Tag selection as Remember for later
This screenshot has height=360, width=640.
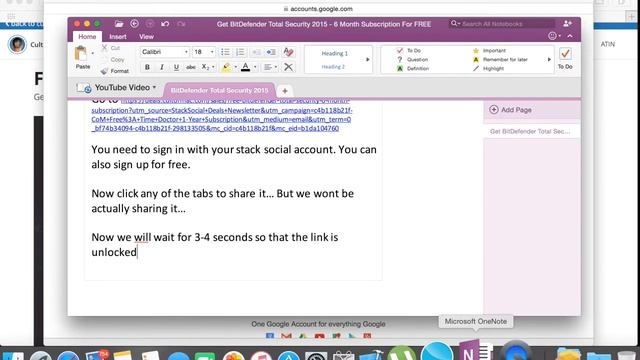[x=500, y=60]
